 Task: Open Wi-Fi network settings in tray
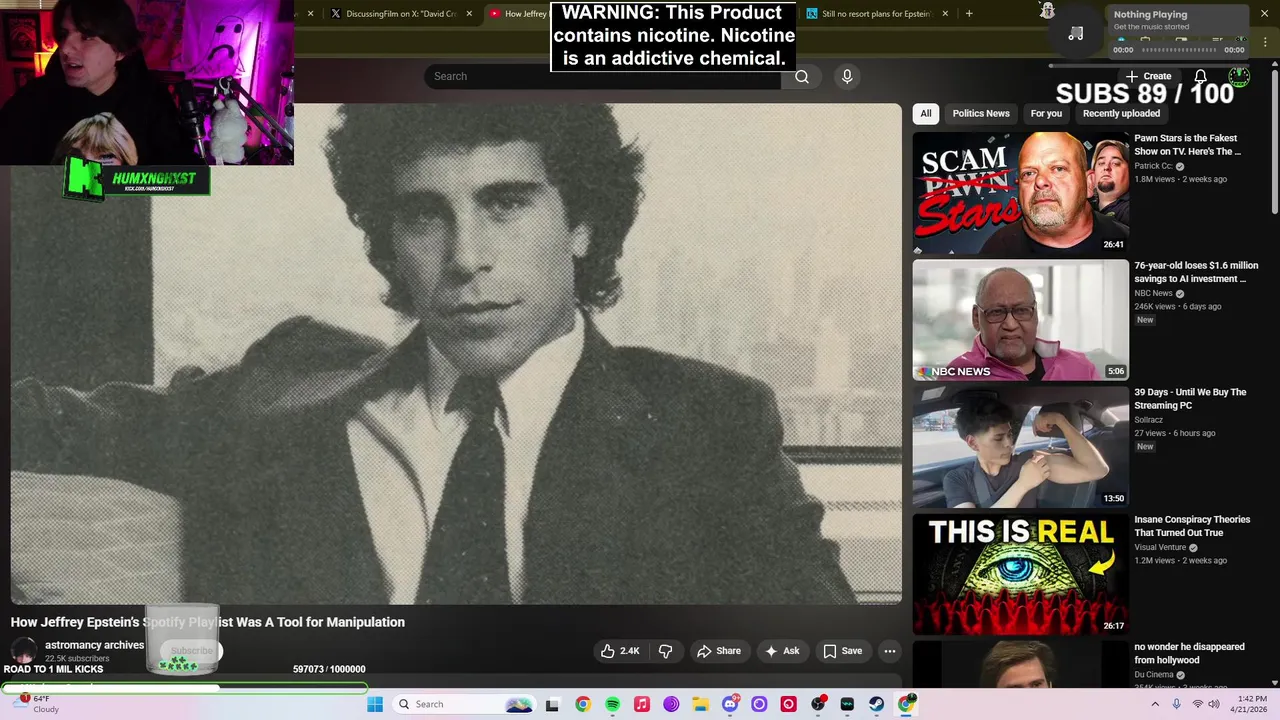coord(1197,704)
